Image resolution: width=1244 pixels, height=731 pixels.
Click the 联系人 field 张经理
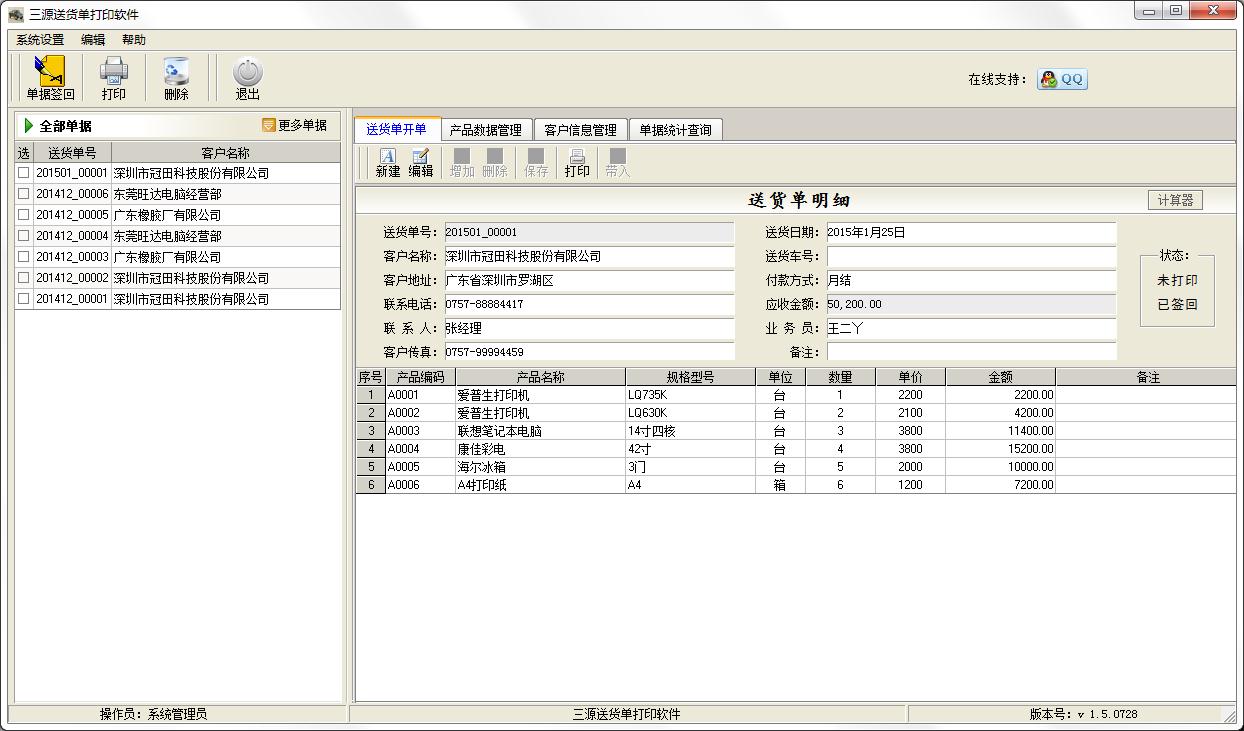pyautogui.click(x=589, y=328)
